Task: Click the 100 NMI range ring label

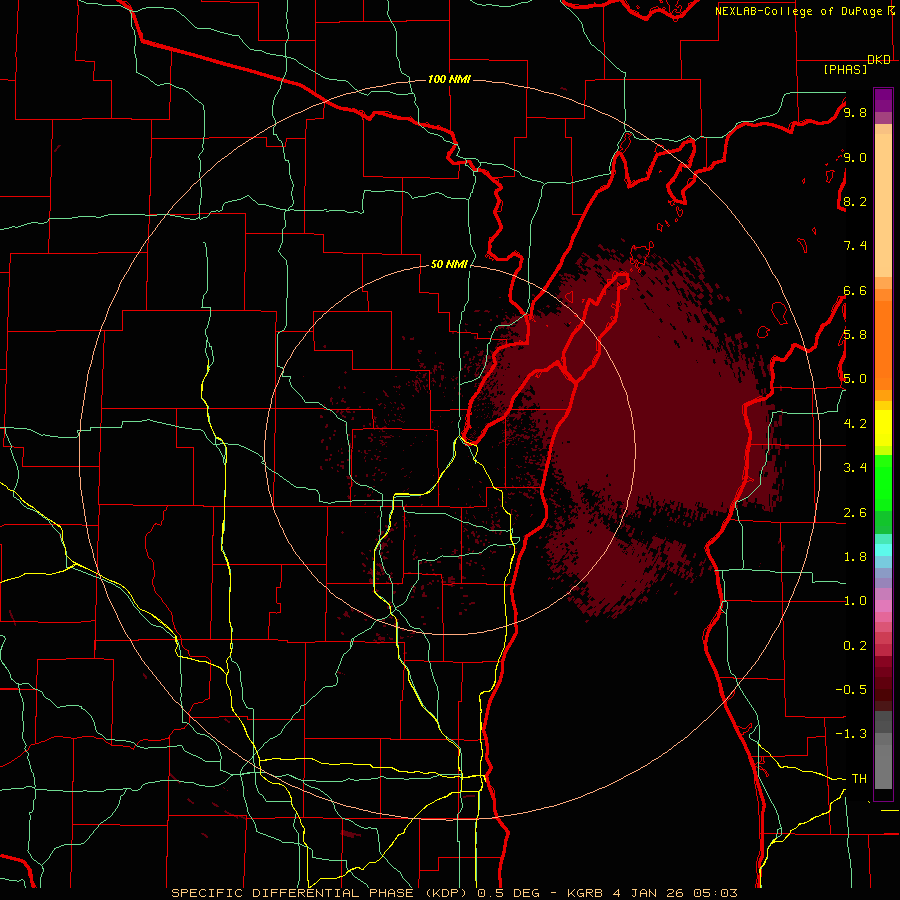Action: tap(449, 79)
